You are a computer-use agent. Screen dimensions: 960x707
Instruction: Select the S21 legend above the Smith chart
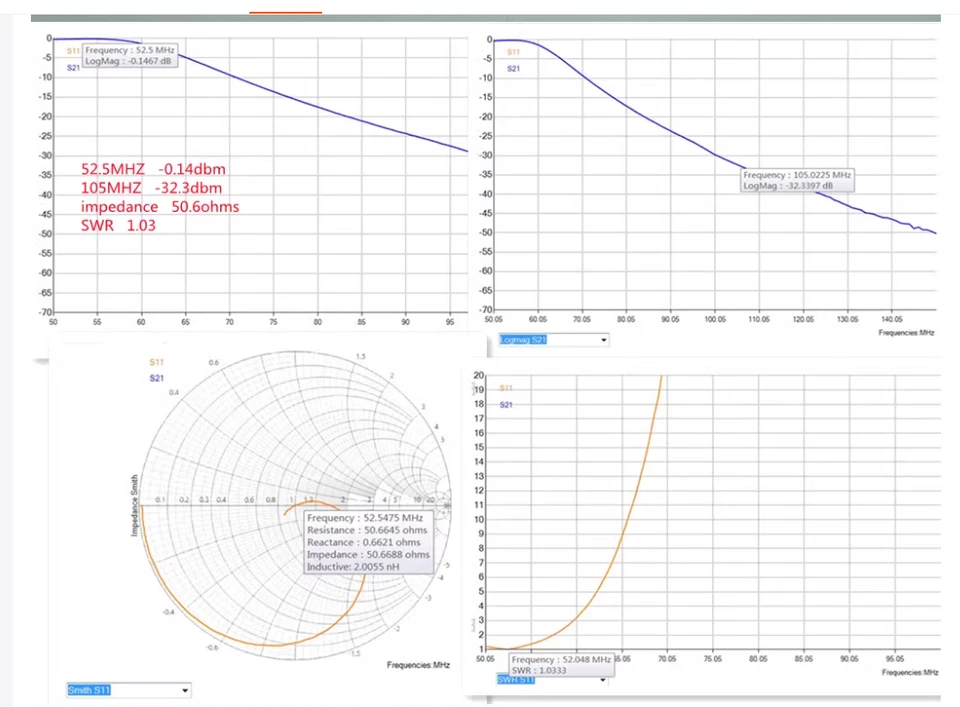coord(156,378)
